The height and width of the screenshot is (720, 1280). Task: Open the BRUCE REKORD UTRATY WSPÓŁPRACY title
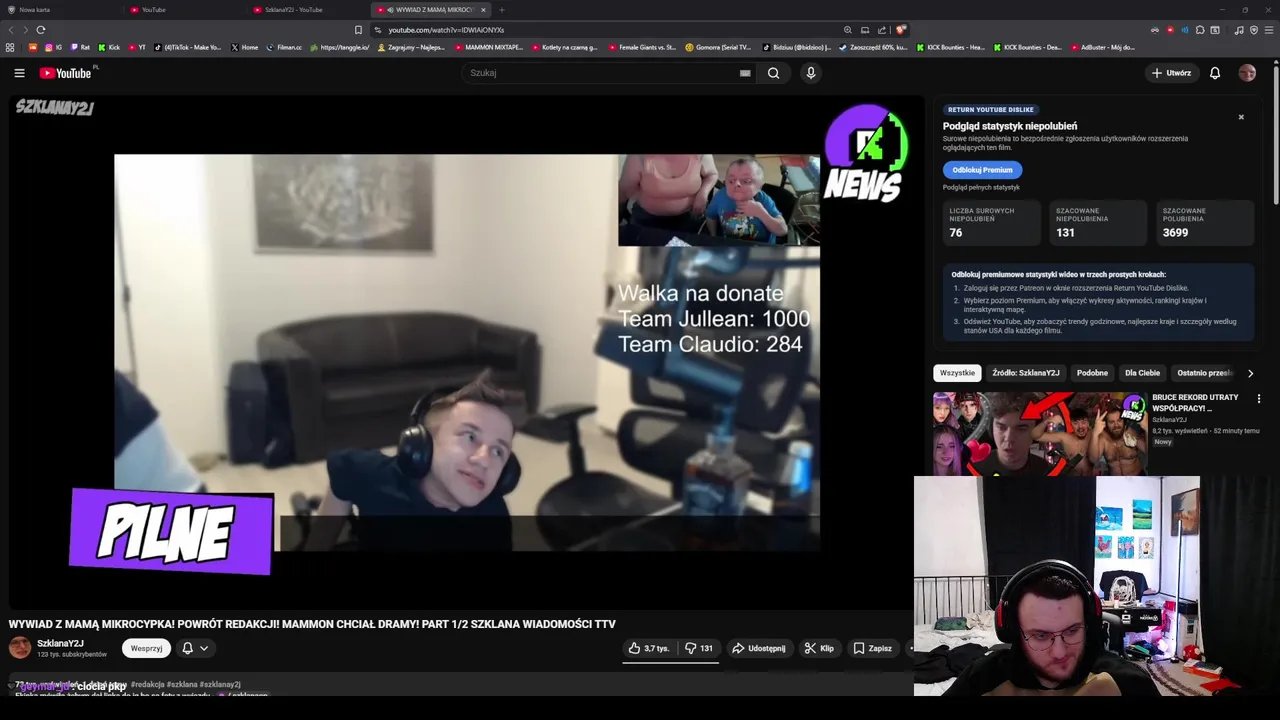(x=1195, y=403)
